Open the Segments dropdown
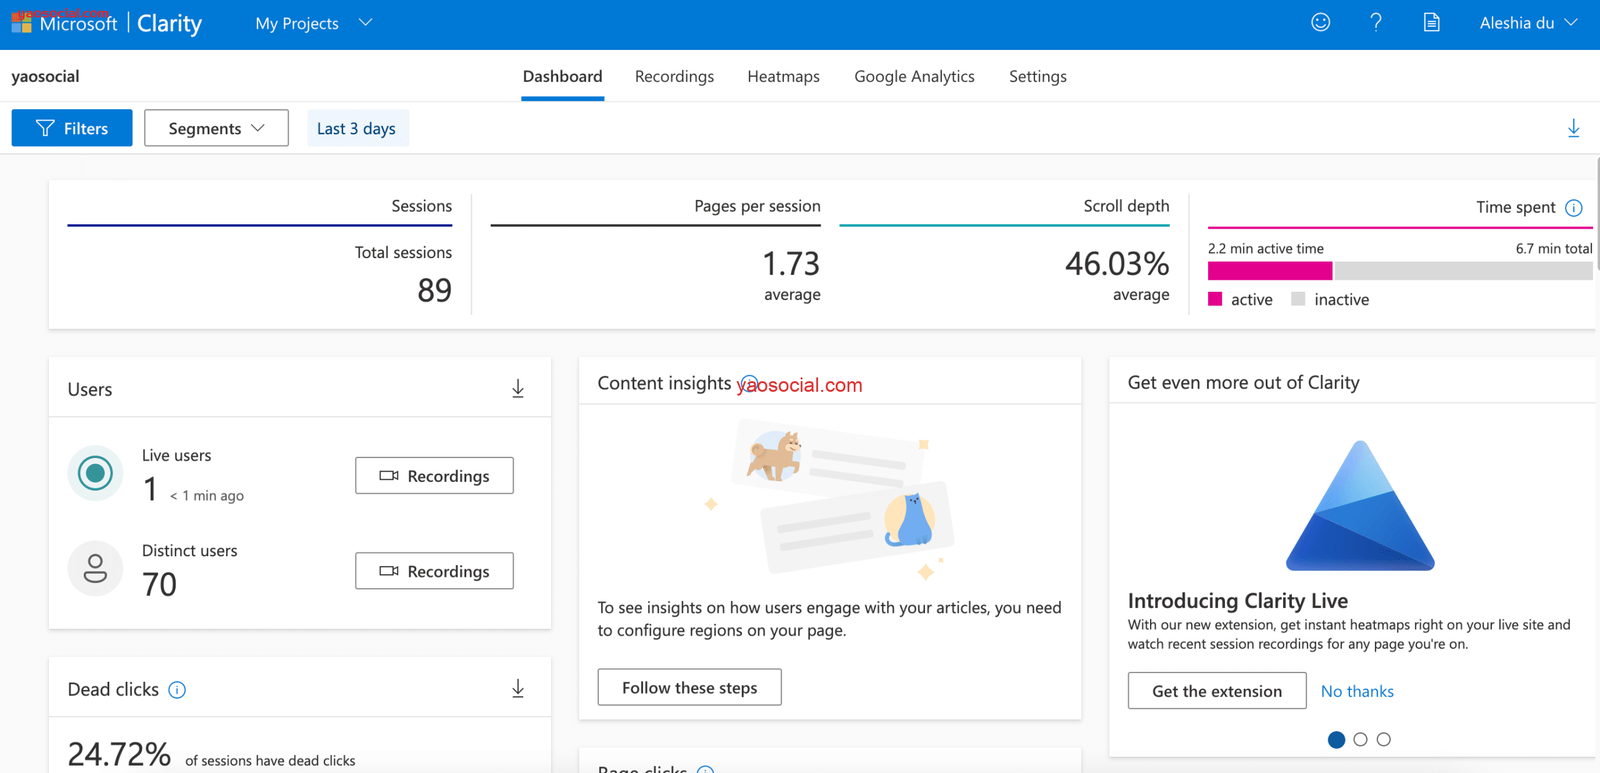Screen dimensions: 1600x773 point(216,128)
